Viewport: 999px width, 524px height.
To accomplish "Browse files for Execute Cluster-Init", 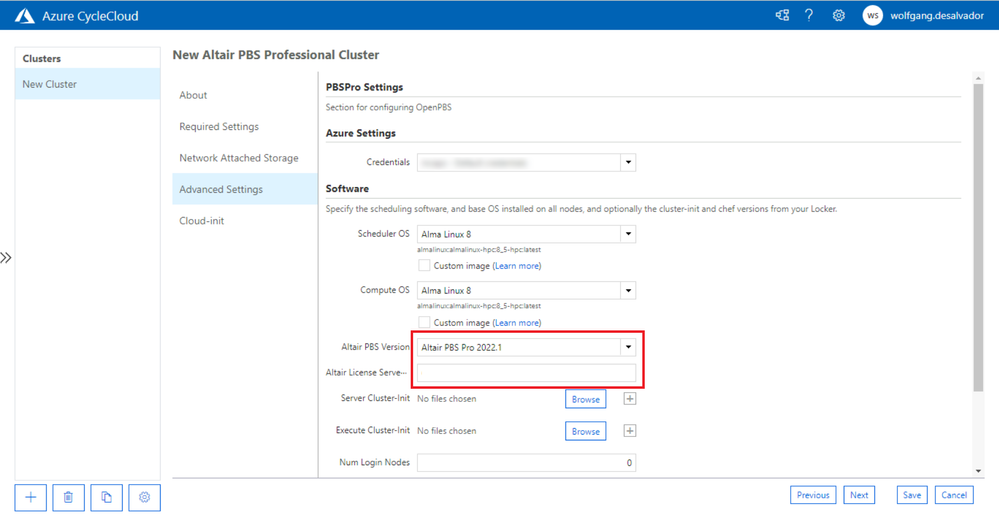I will pyautogui.click(x=586, y=431).
